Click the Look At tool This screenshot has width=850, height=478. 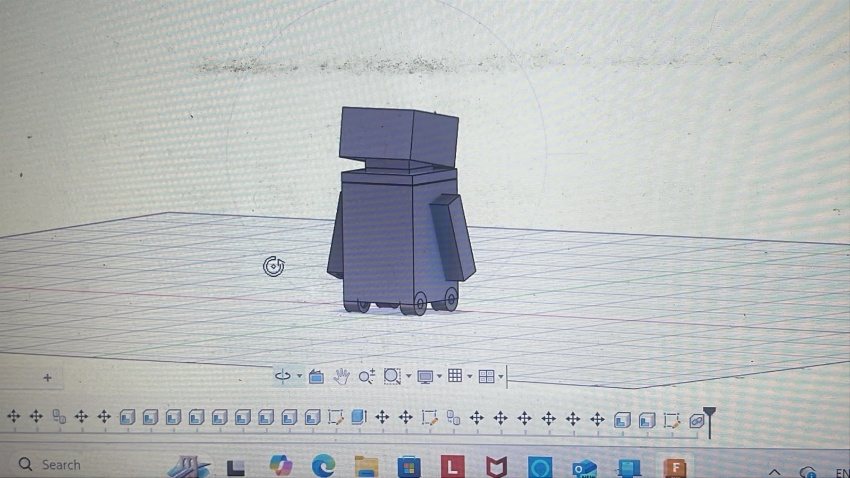[x=316, y=376]
